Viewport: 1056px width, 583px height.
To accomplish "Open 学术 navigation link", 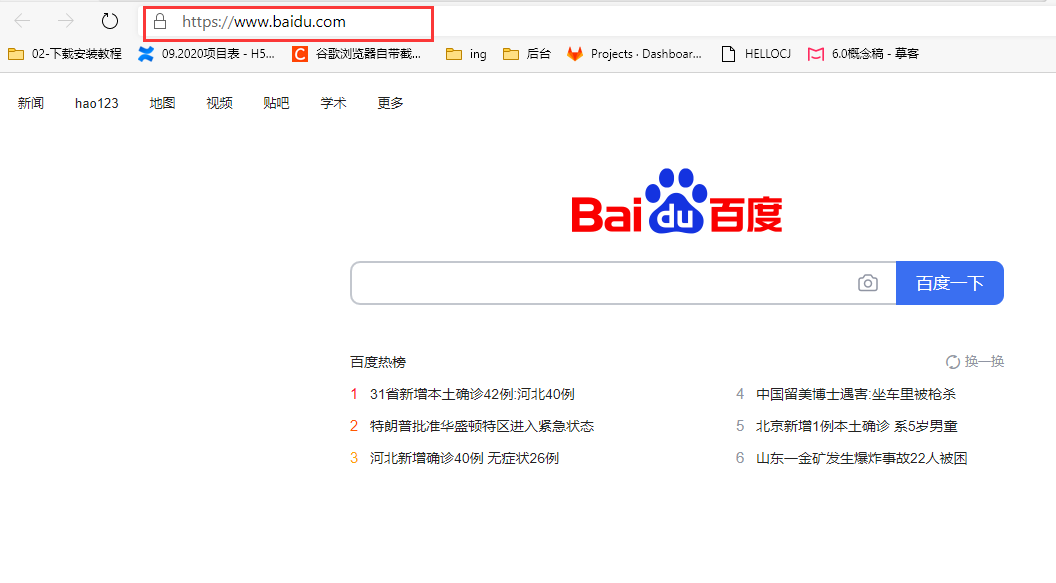I will coord(333,103).
